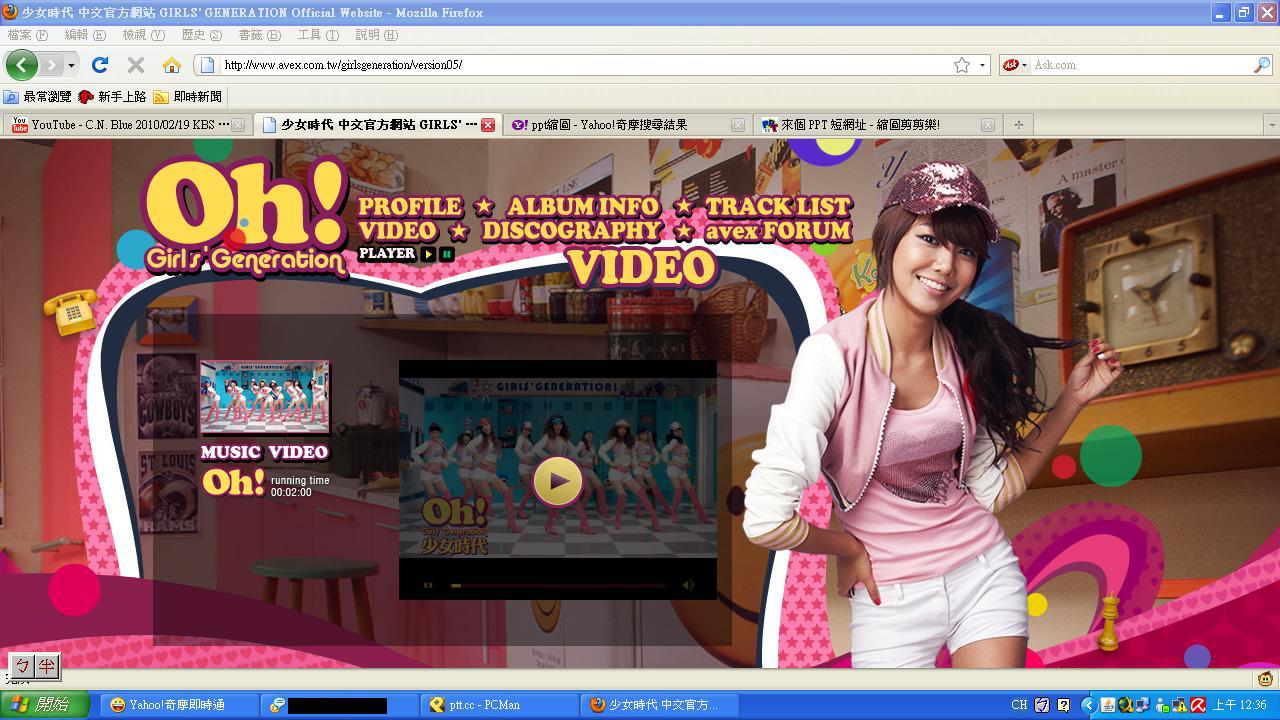Open the 書籤 (Bookmarks) menu

tap(260, 35)
